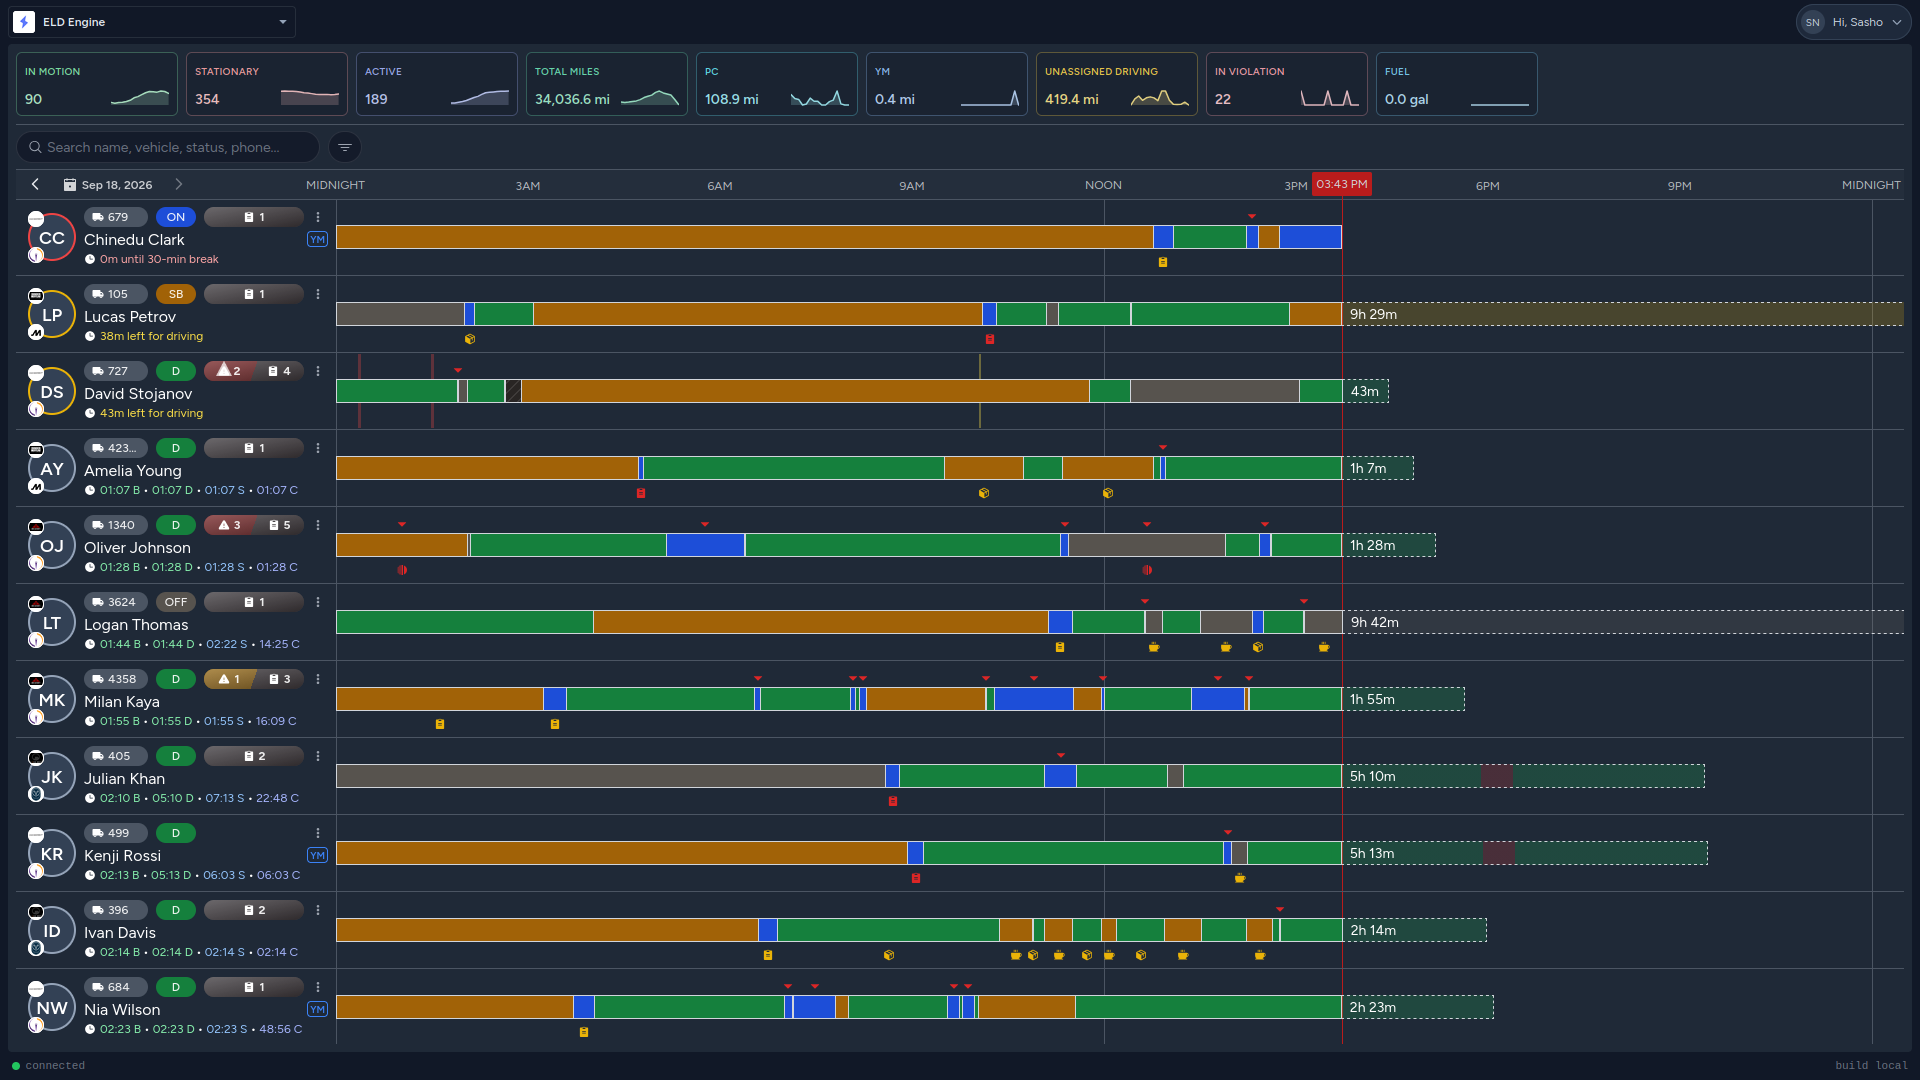Click Chinedu Clark's YM badge
The height and width of the screenshot is (1080, 1920).
(317, 239)
